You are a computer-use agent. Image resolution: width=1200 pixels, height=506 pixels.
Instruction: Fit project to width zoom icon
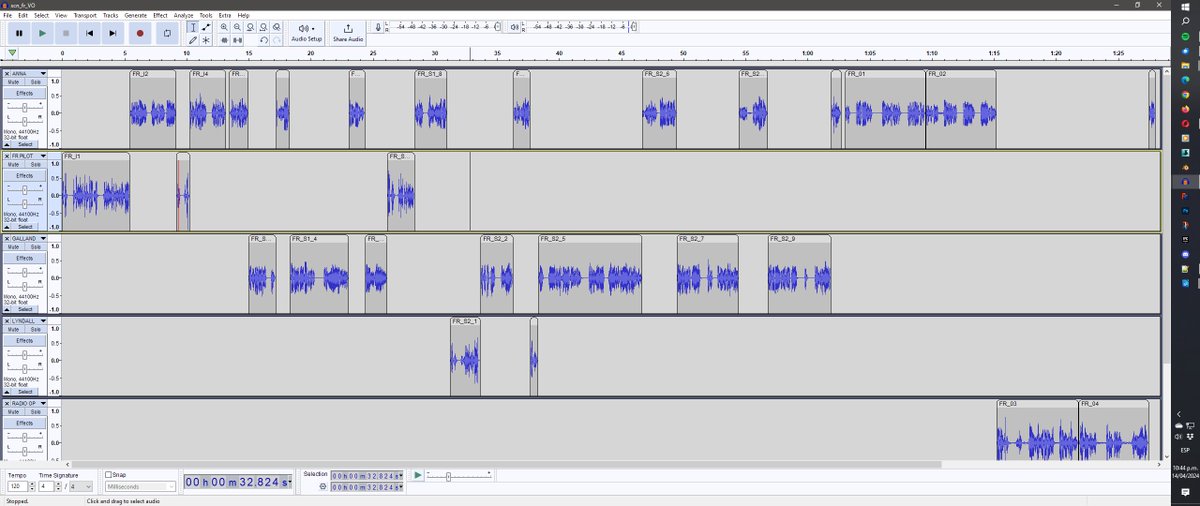(262, 27)
